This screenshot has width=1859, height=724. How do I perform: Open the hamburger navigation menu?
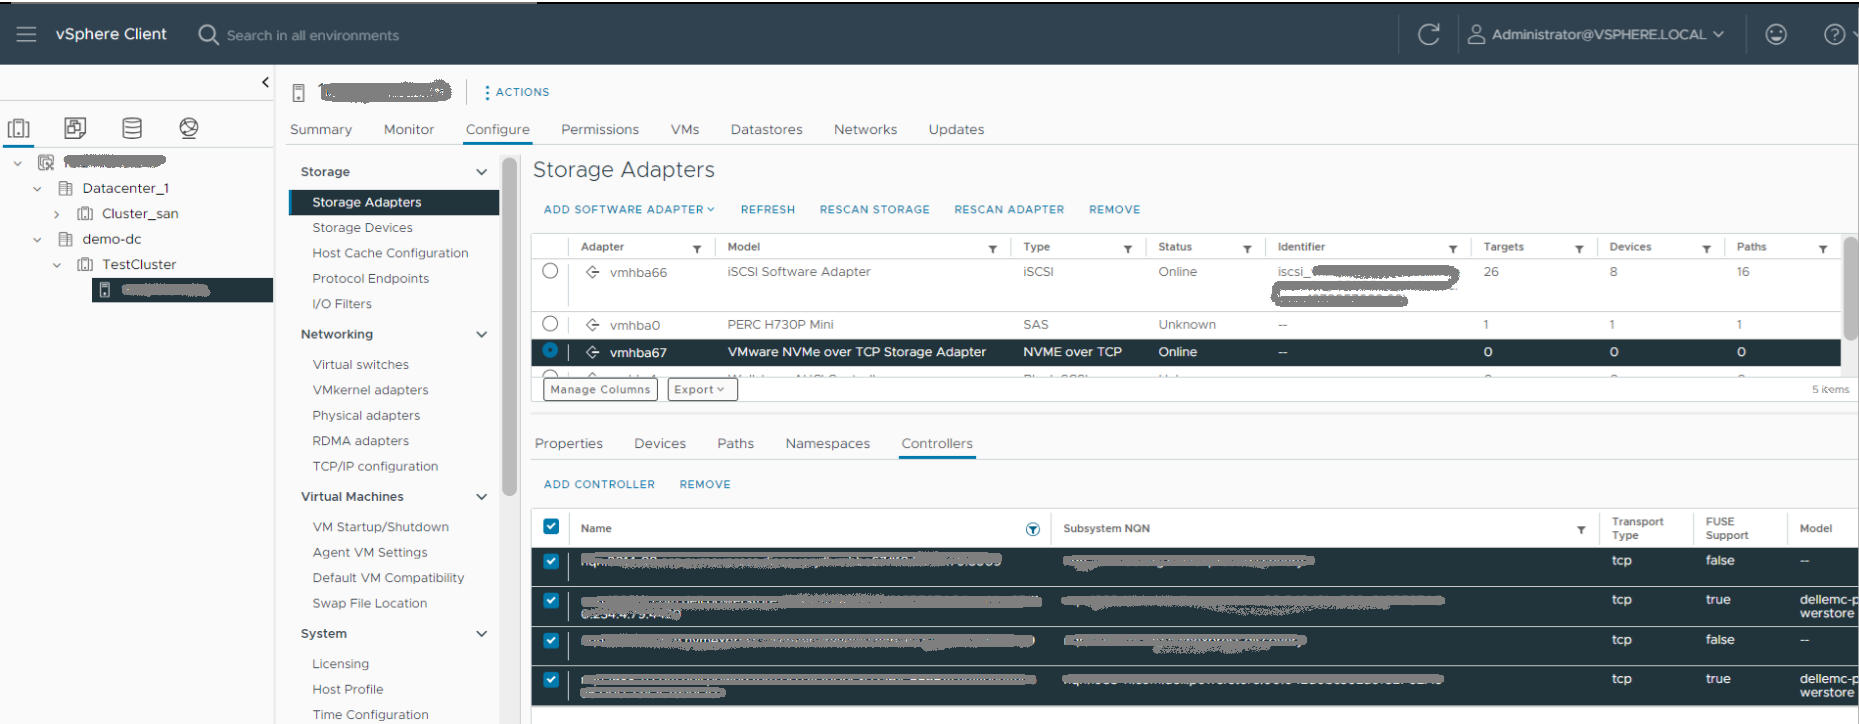coord(26,34)
